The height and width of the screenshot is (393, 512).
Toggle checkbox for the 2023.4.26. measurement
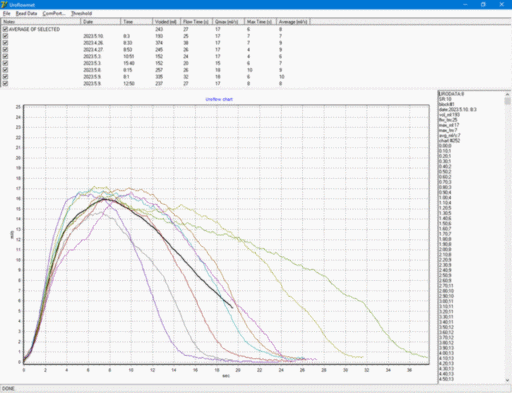5,43
